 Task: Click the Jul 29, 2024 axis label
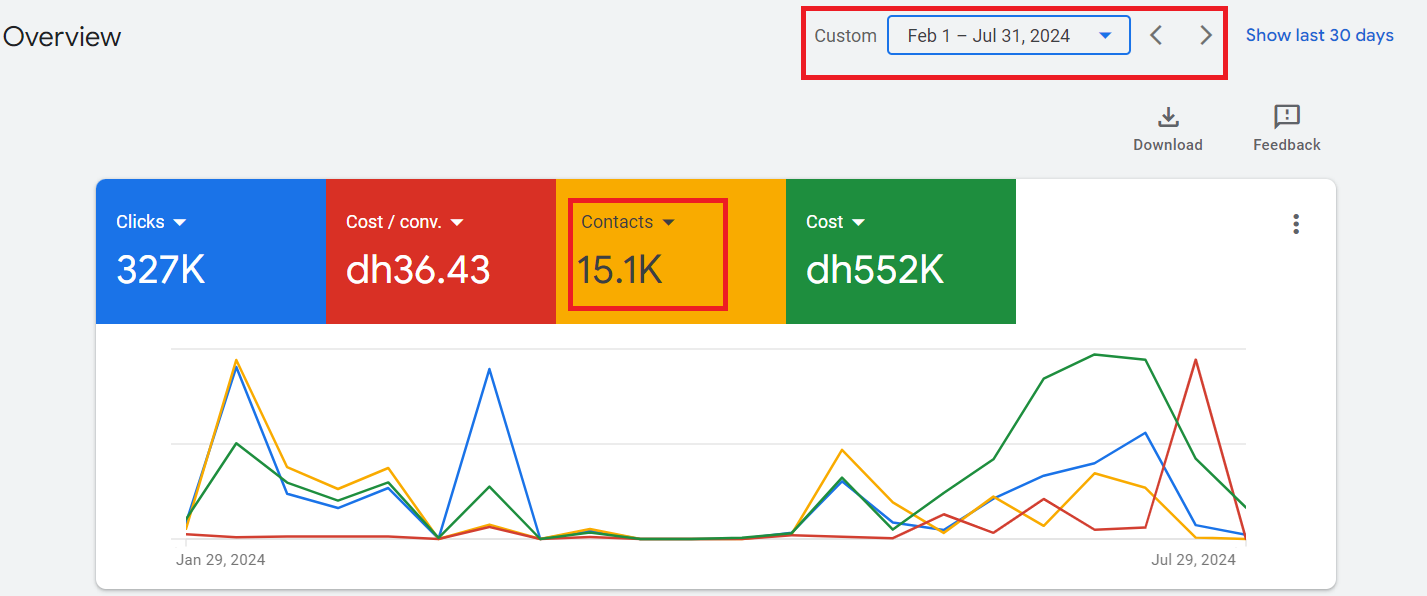point(1193,560)
